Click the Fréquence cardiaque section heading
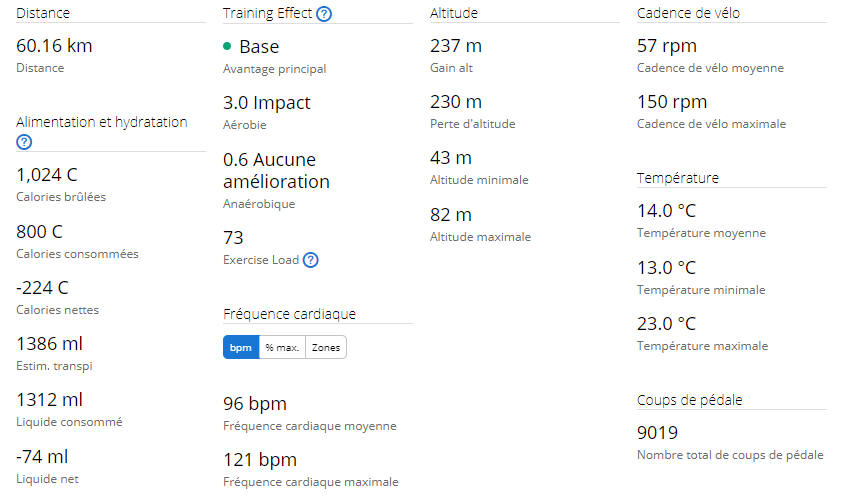The width and height of the screenshot is (857, 496). [289, 314]
